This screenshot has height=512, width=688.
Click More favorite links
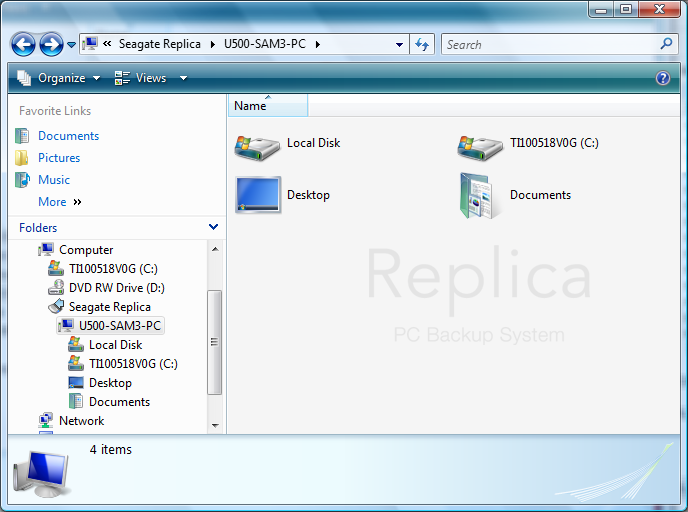(x=60, y=202)
